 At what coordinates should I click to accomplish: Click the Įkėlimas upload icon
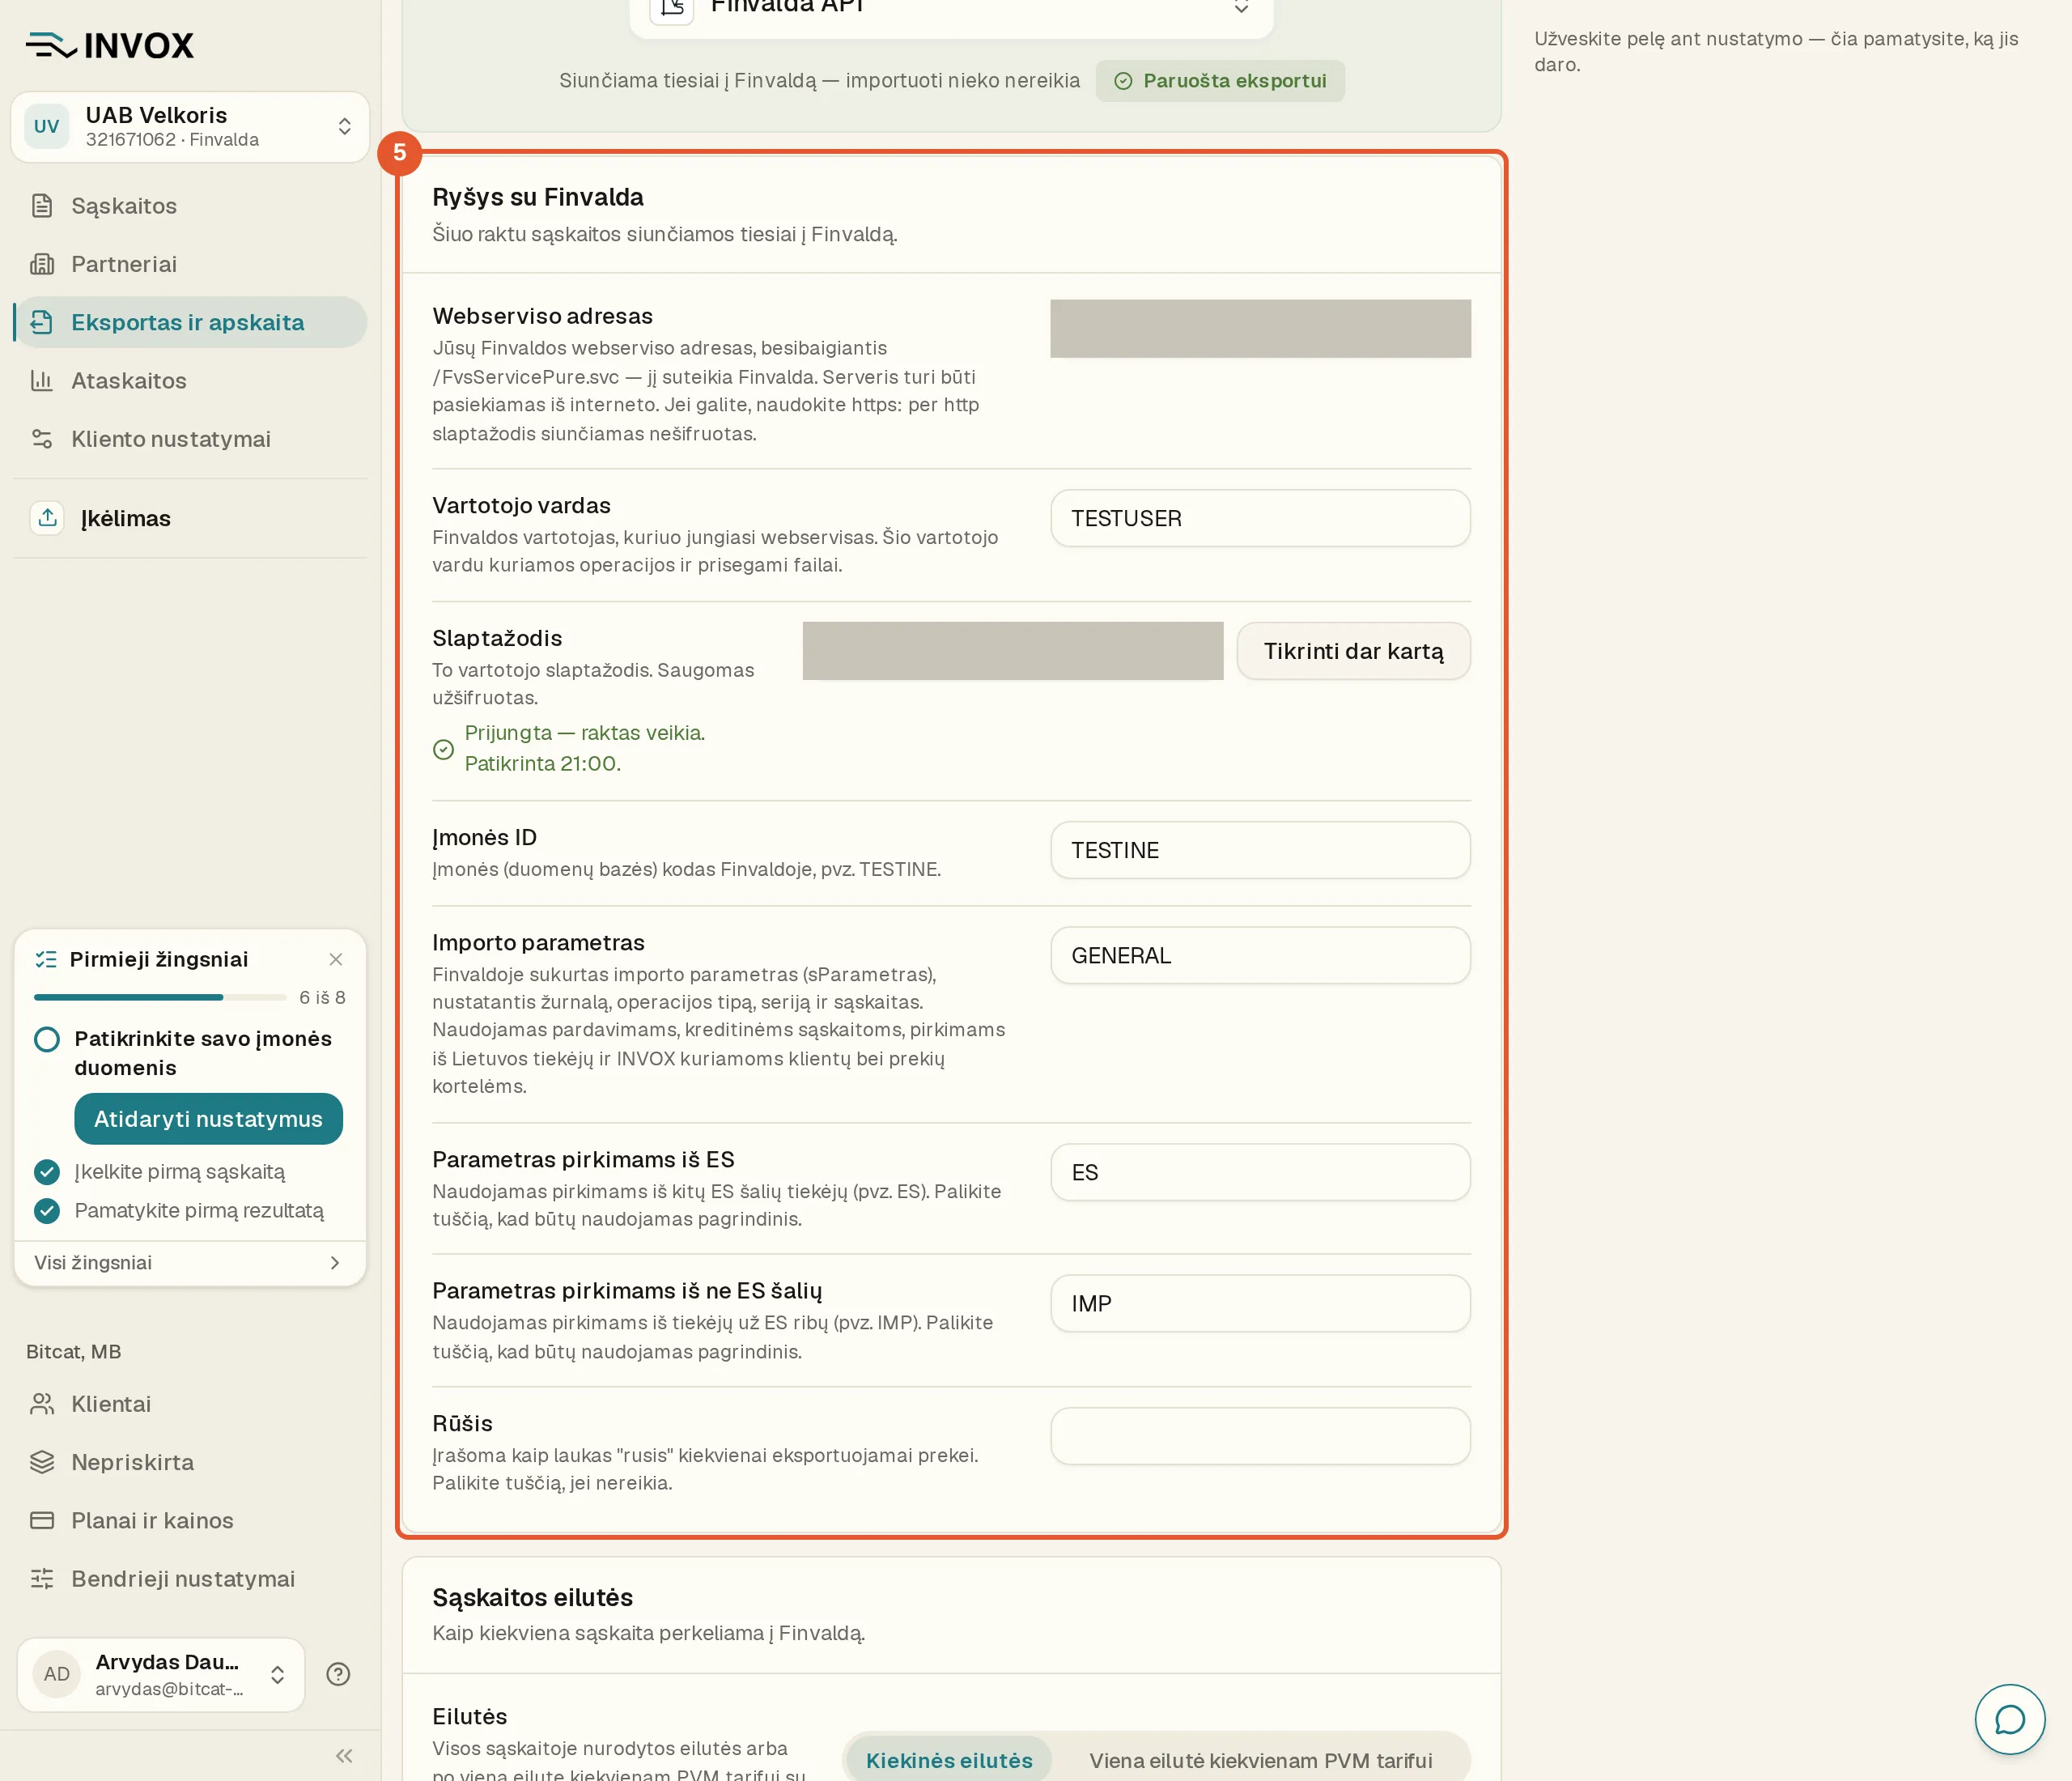pyautogui.click(x=47, y=518)
